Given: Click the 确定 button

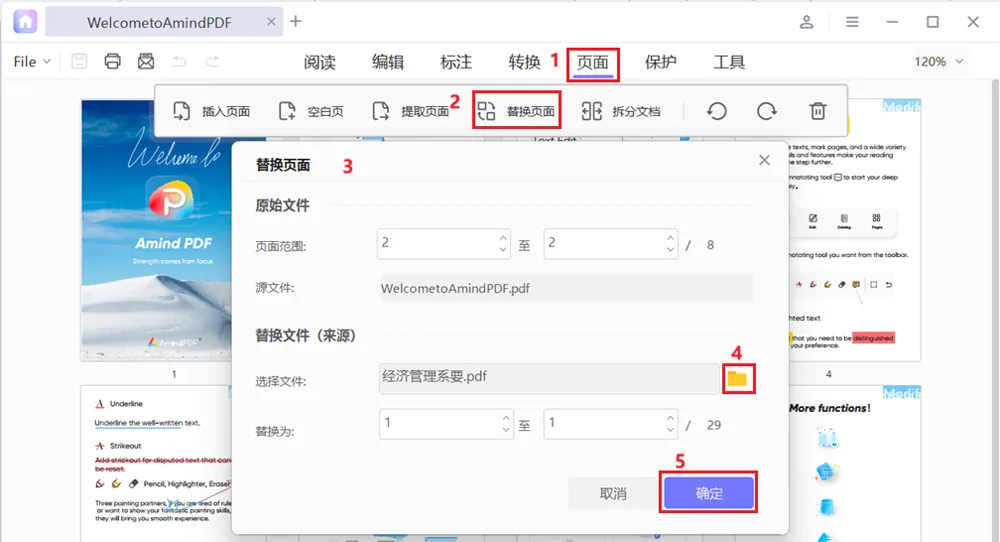Looking at the screenshot, I should tap(709, 493).
